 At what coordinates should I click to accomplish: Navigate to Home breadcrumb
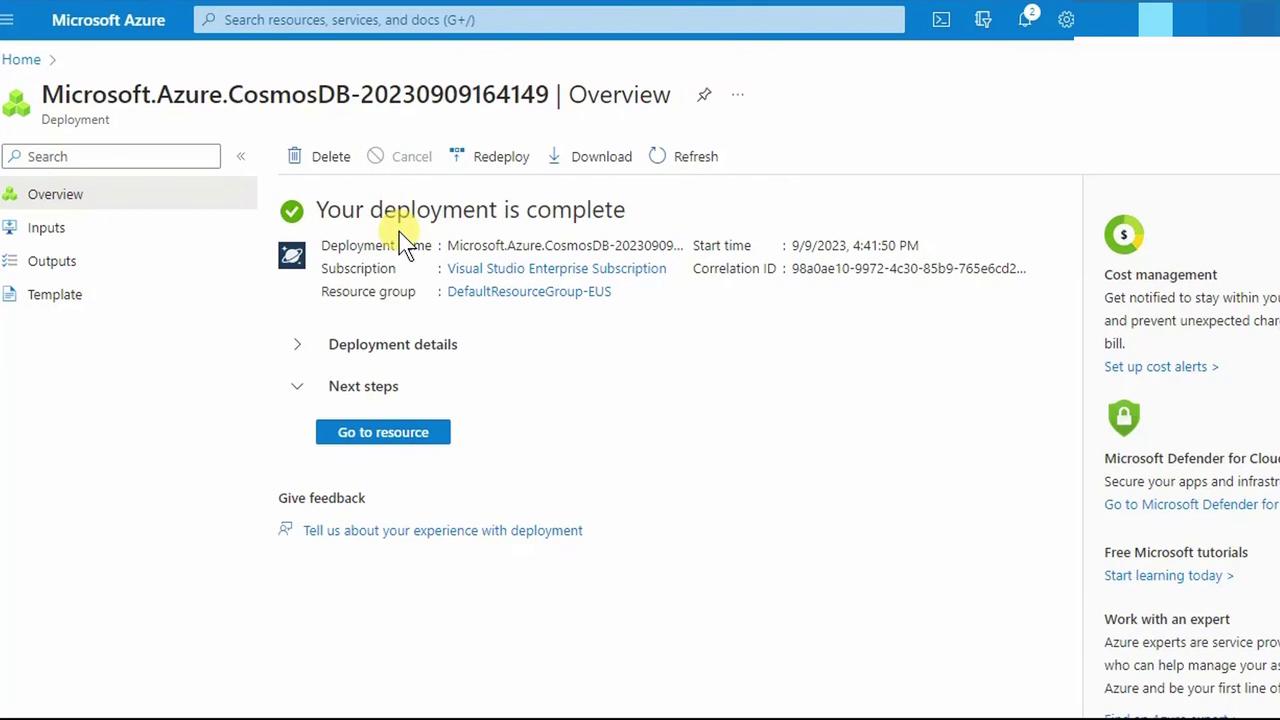pyautogui.click(x=21, y=59)
